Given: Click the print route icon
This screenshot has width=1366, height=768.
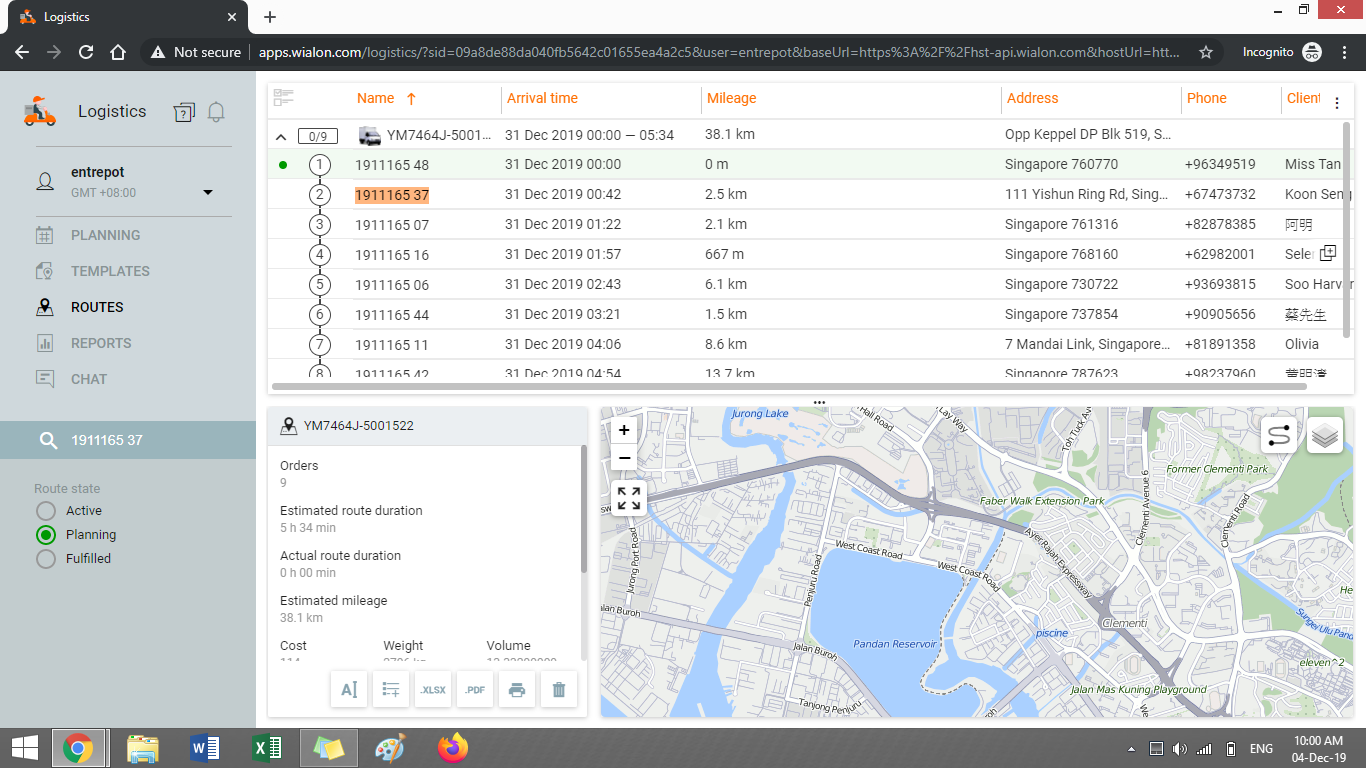Looking at the screenshot, I should (x=517, y=690).
